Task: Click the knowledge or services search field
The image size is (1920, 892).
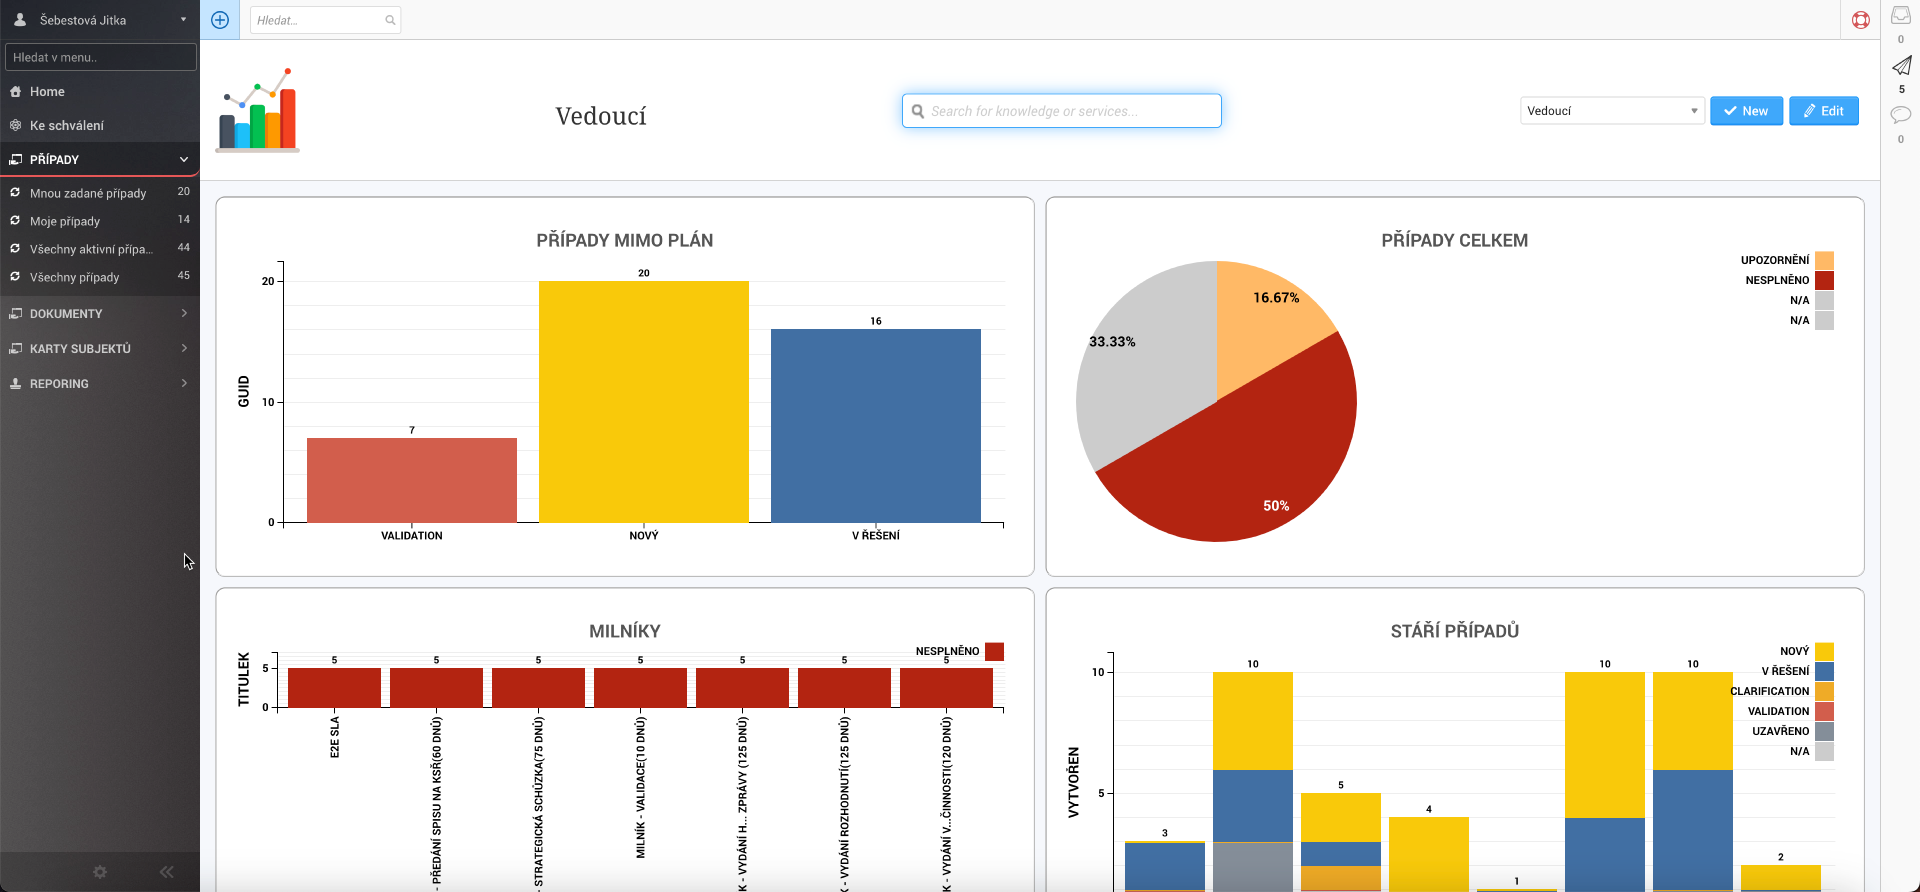Action: point(1062,111)
